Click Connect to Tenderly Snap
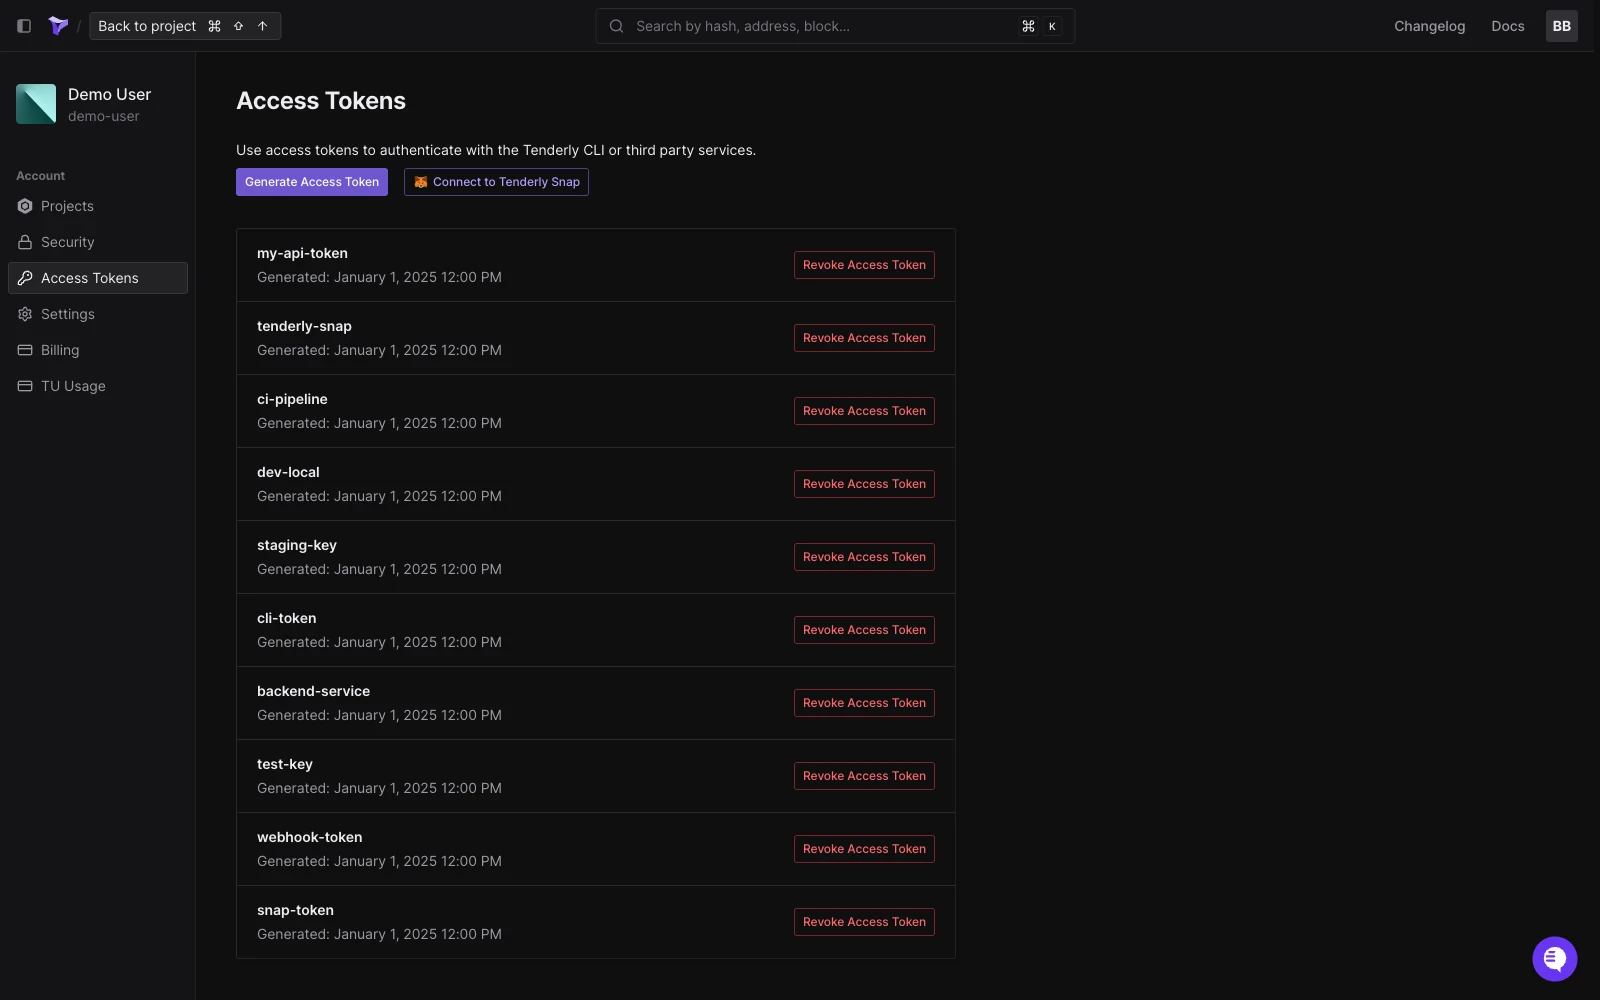1600x1000 pixels. coord(496,182)
